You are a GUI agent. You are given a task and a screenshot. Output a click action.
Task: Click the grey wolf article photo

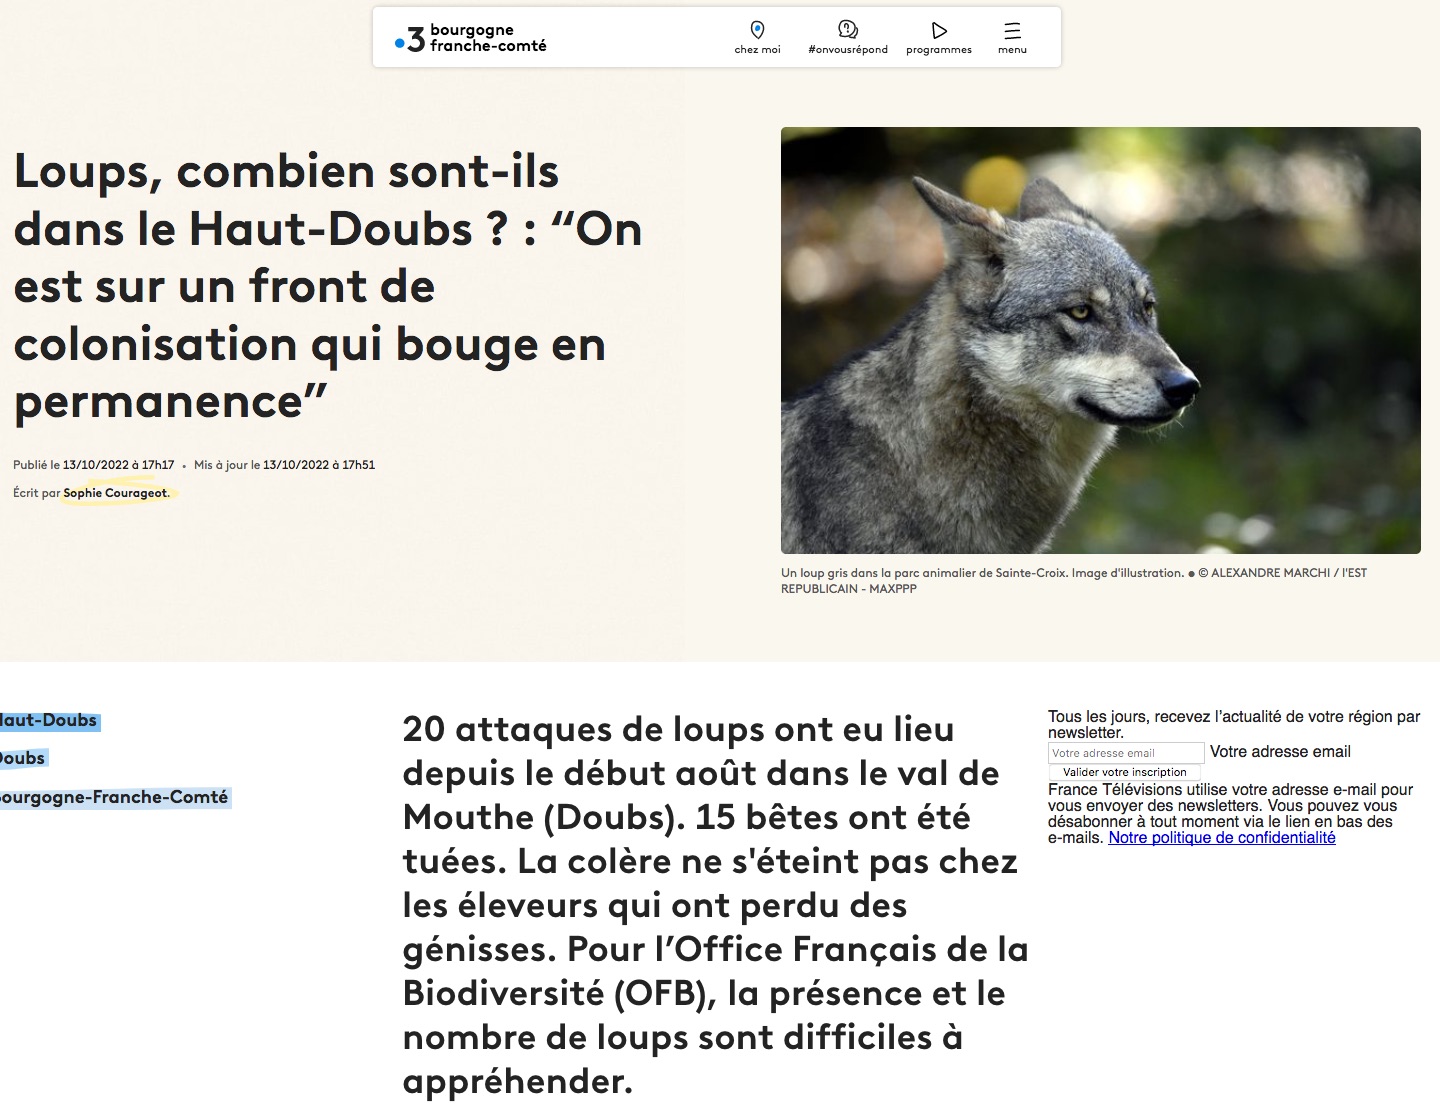click(1100, 340)
